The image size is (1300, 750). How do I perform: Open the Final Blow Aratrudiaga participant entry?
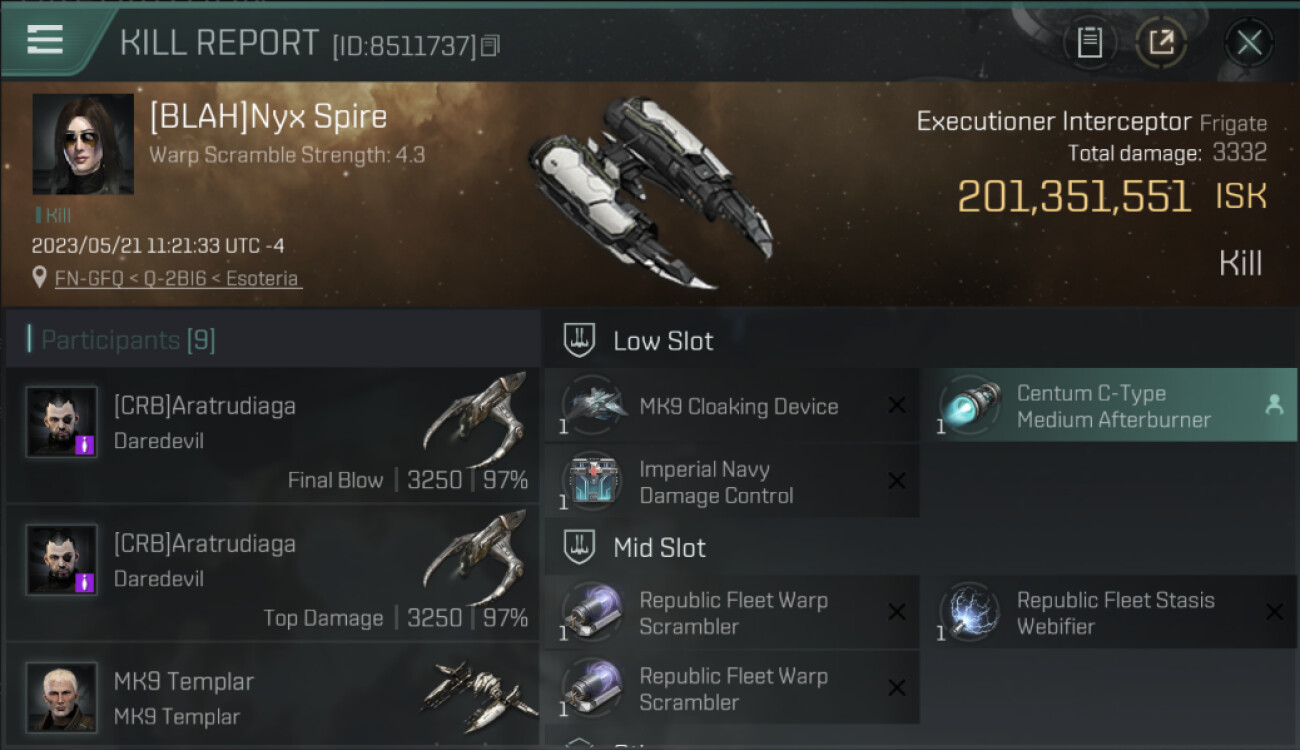tap(272, 435)
